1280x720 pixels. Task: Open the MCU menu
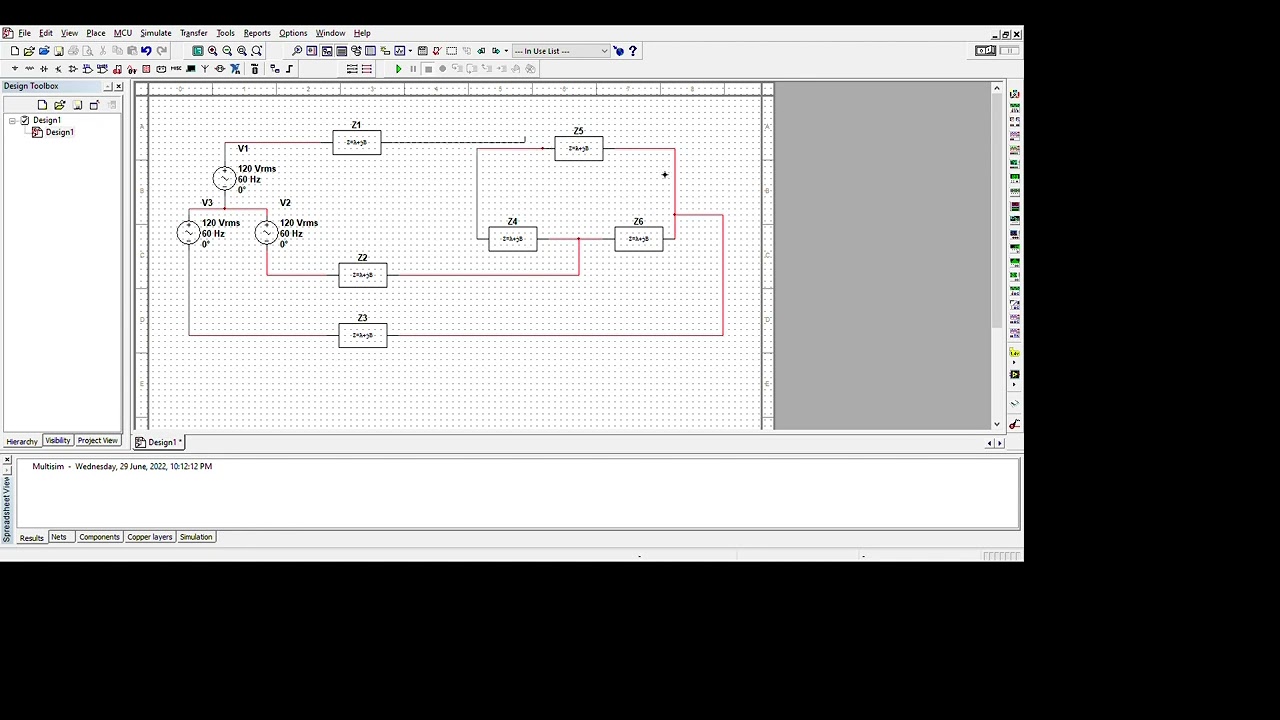pyautogui.click(x=122, y=33)
